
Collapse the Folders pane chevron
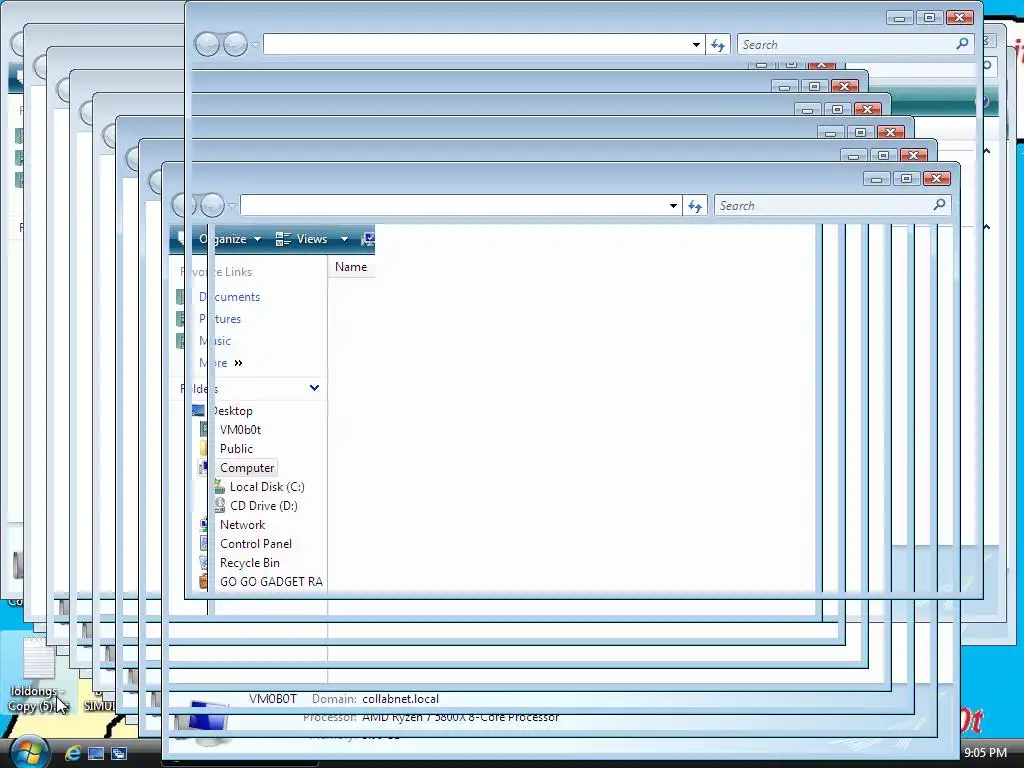pyautogui.click(x=314, y=388)
